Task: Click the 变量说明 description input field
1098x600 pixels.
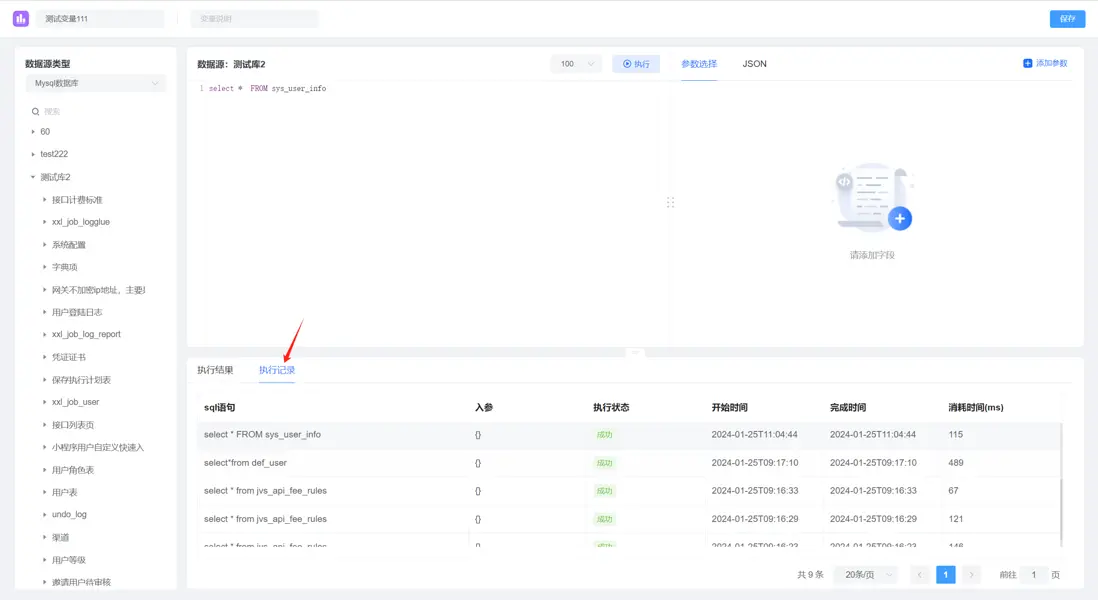Action: click(254, 19)
